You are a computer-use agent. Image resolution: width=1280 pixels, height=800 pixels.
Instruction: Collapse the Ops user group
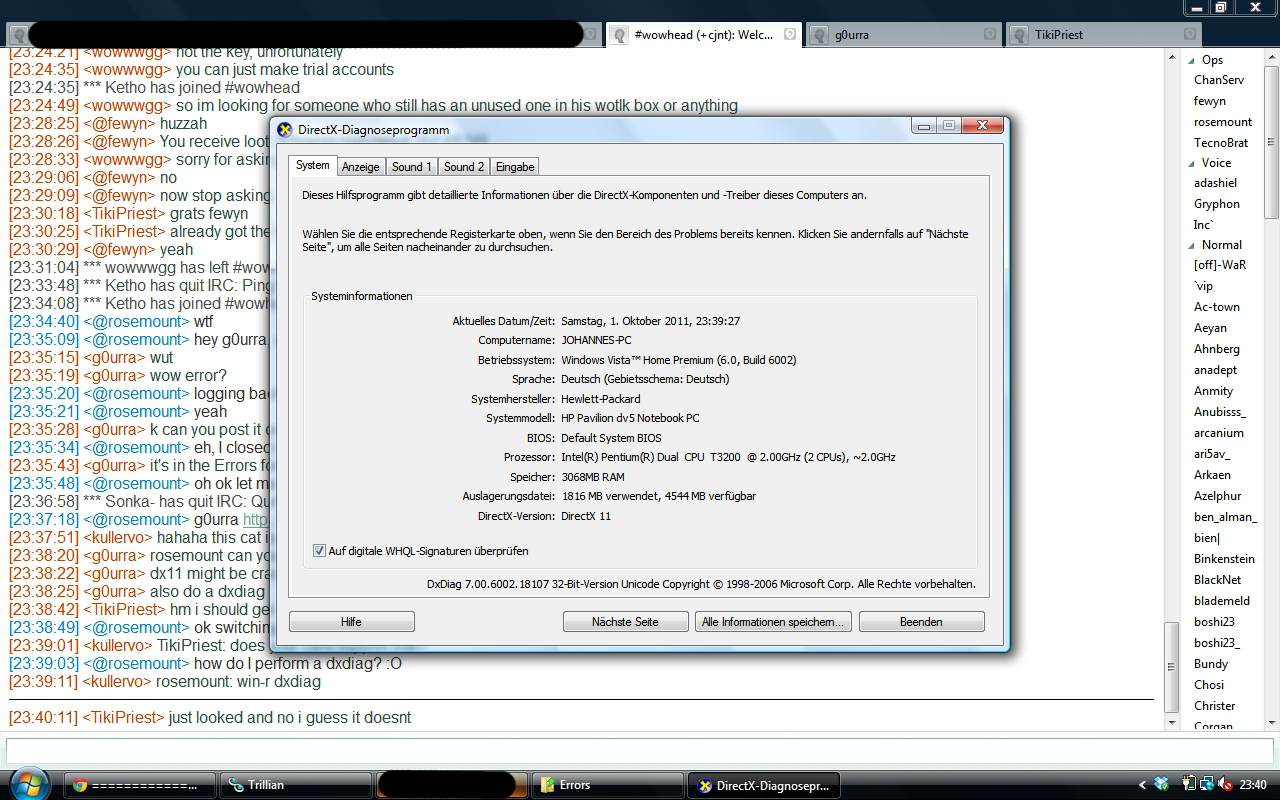1191,60
